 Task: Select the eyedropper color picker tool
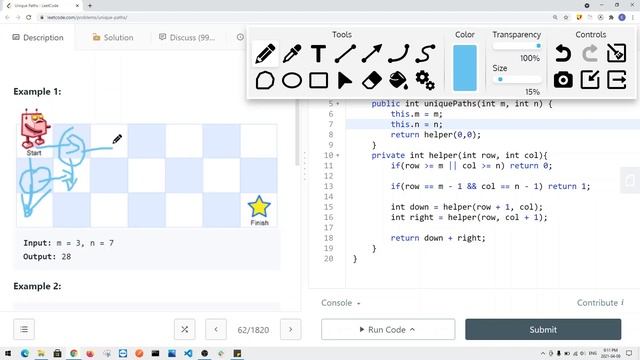point(292,53)
